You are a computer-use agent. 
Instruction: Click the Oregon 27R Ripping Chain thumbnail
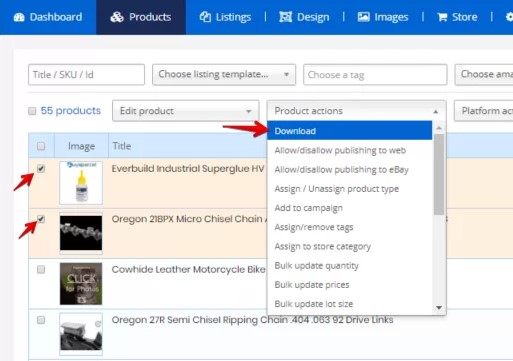81,334
